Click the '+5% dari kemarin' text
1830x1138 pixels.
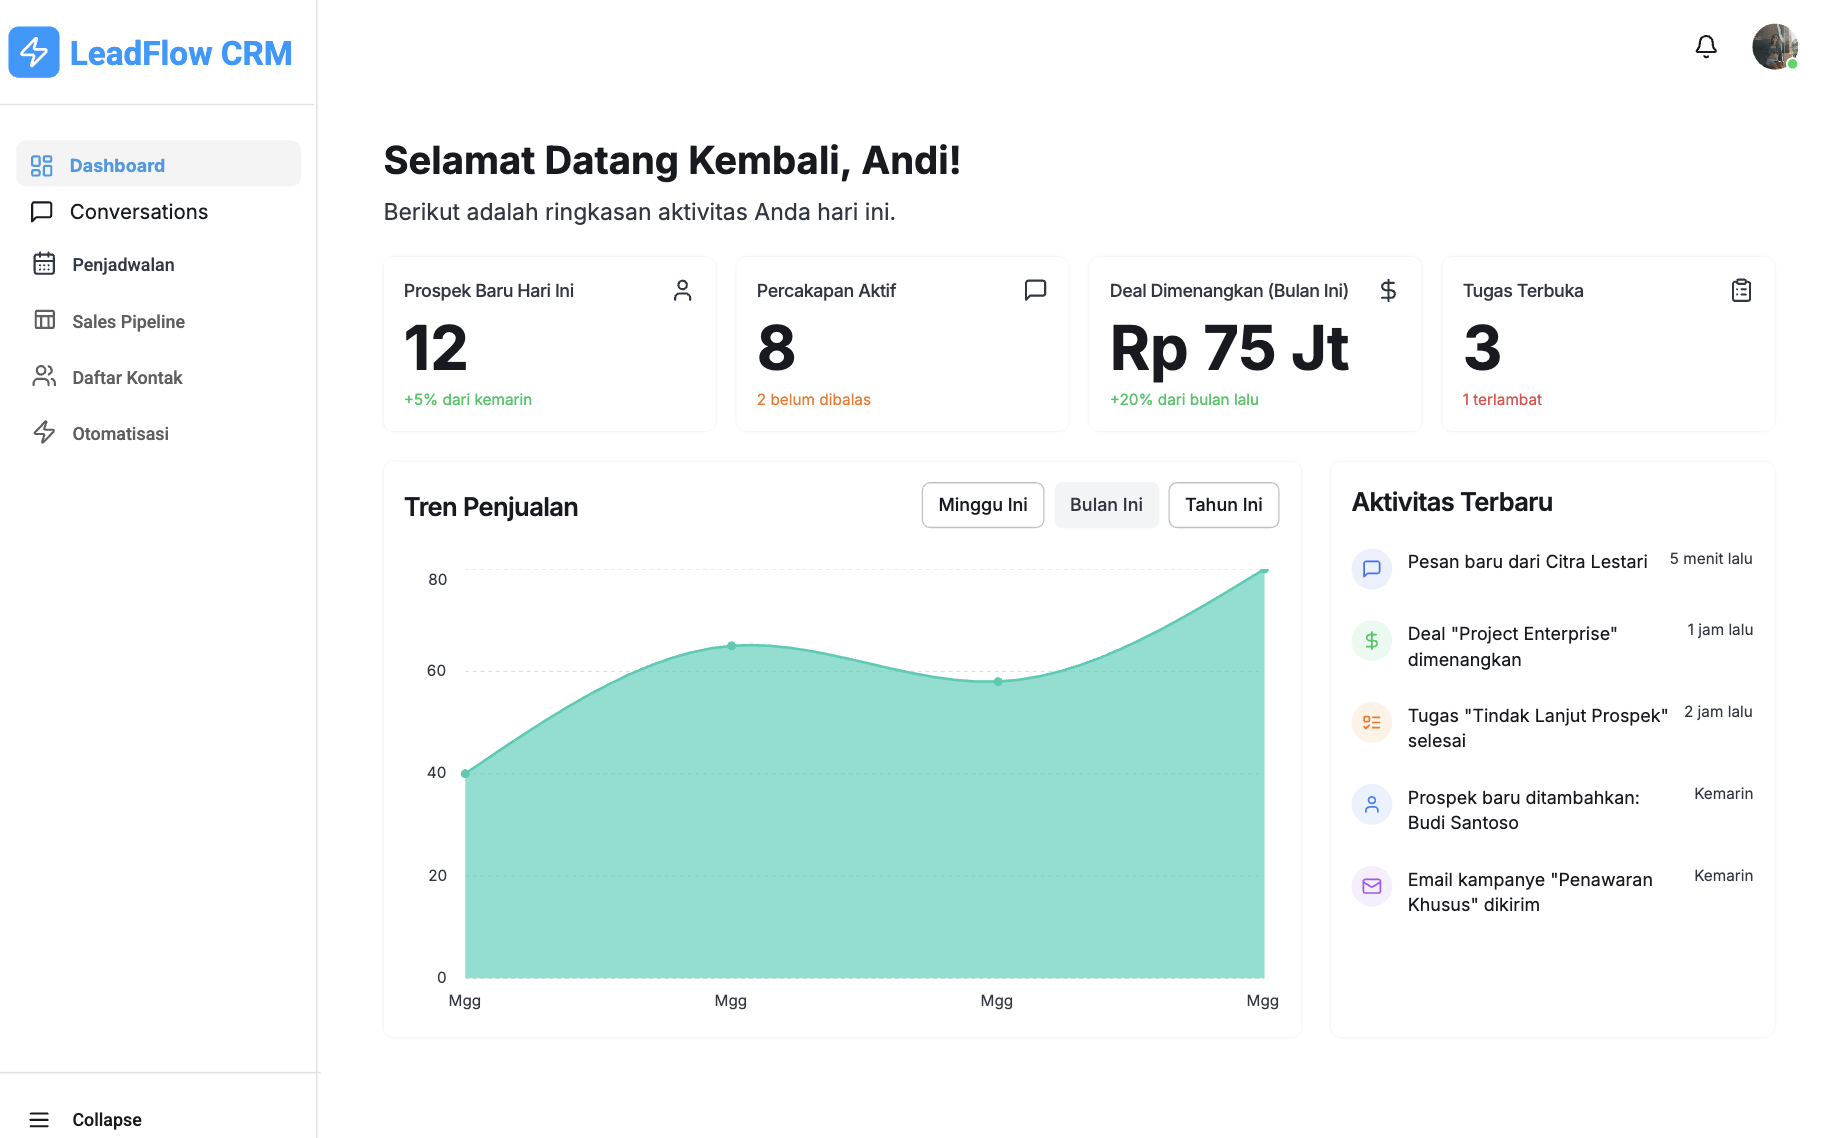click(x=468, y=399)
